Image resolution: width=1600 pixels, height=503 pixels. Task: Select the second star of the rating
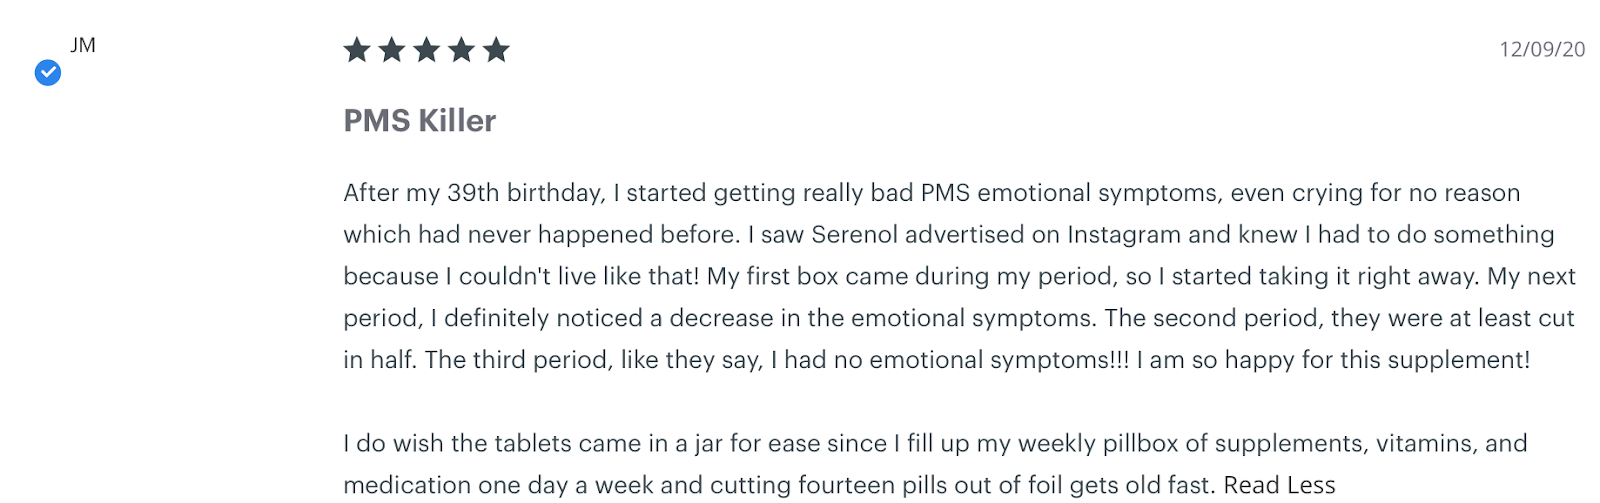tap(392, 49)
